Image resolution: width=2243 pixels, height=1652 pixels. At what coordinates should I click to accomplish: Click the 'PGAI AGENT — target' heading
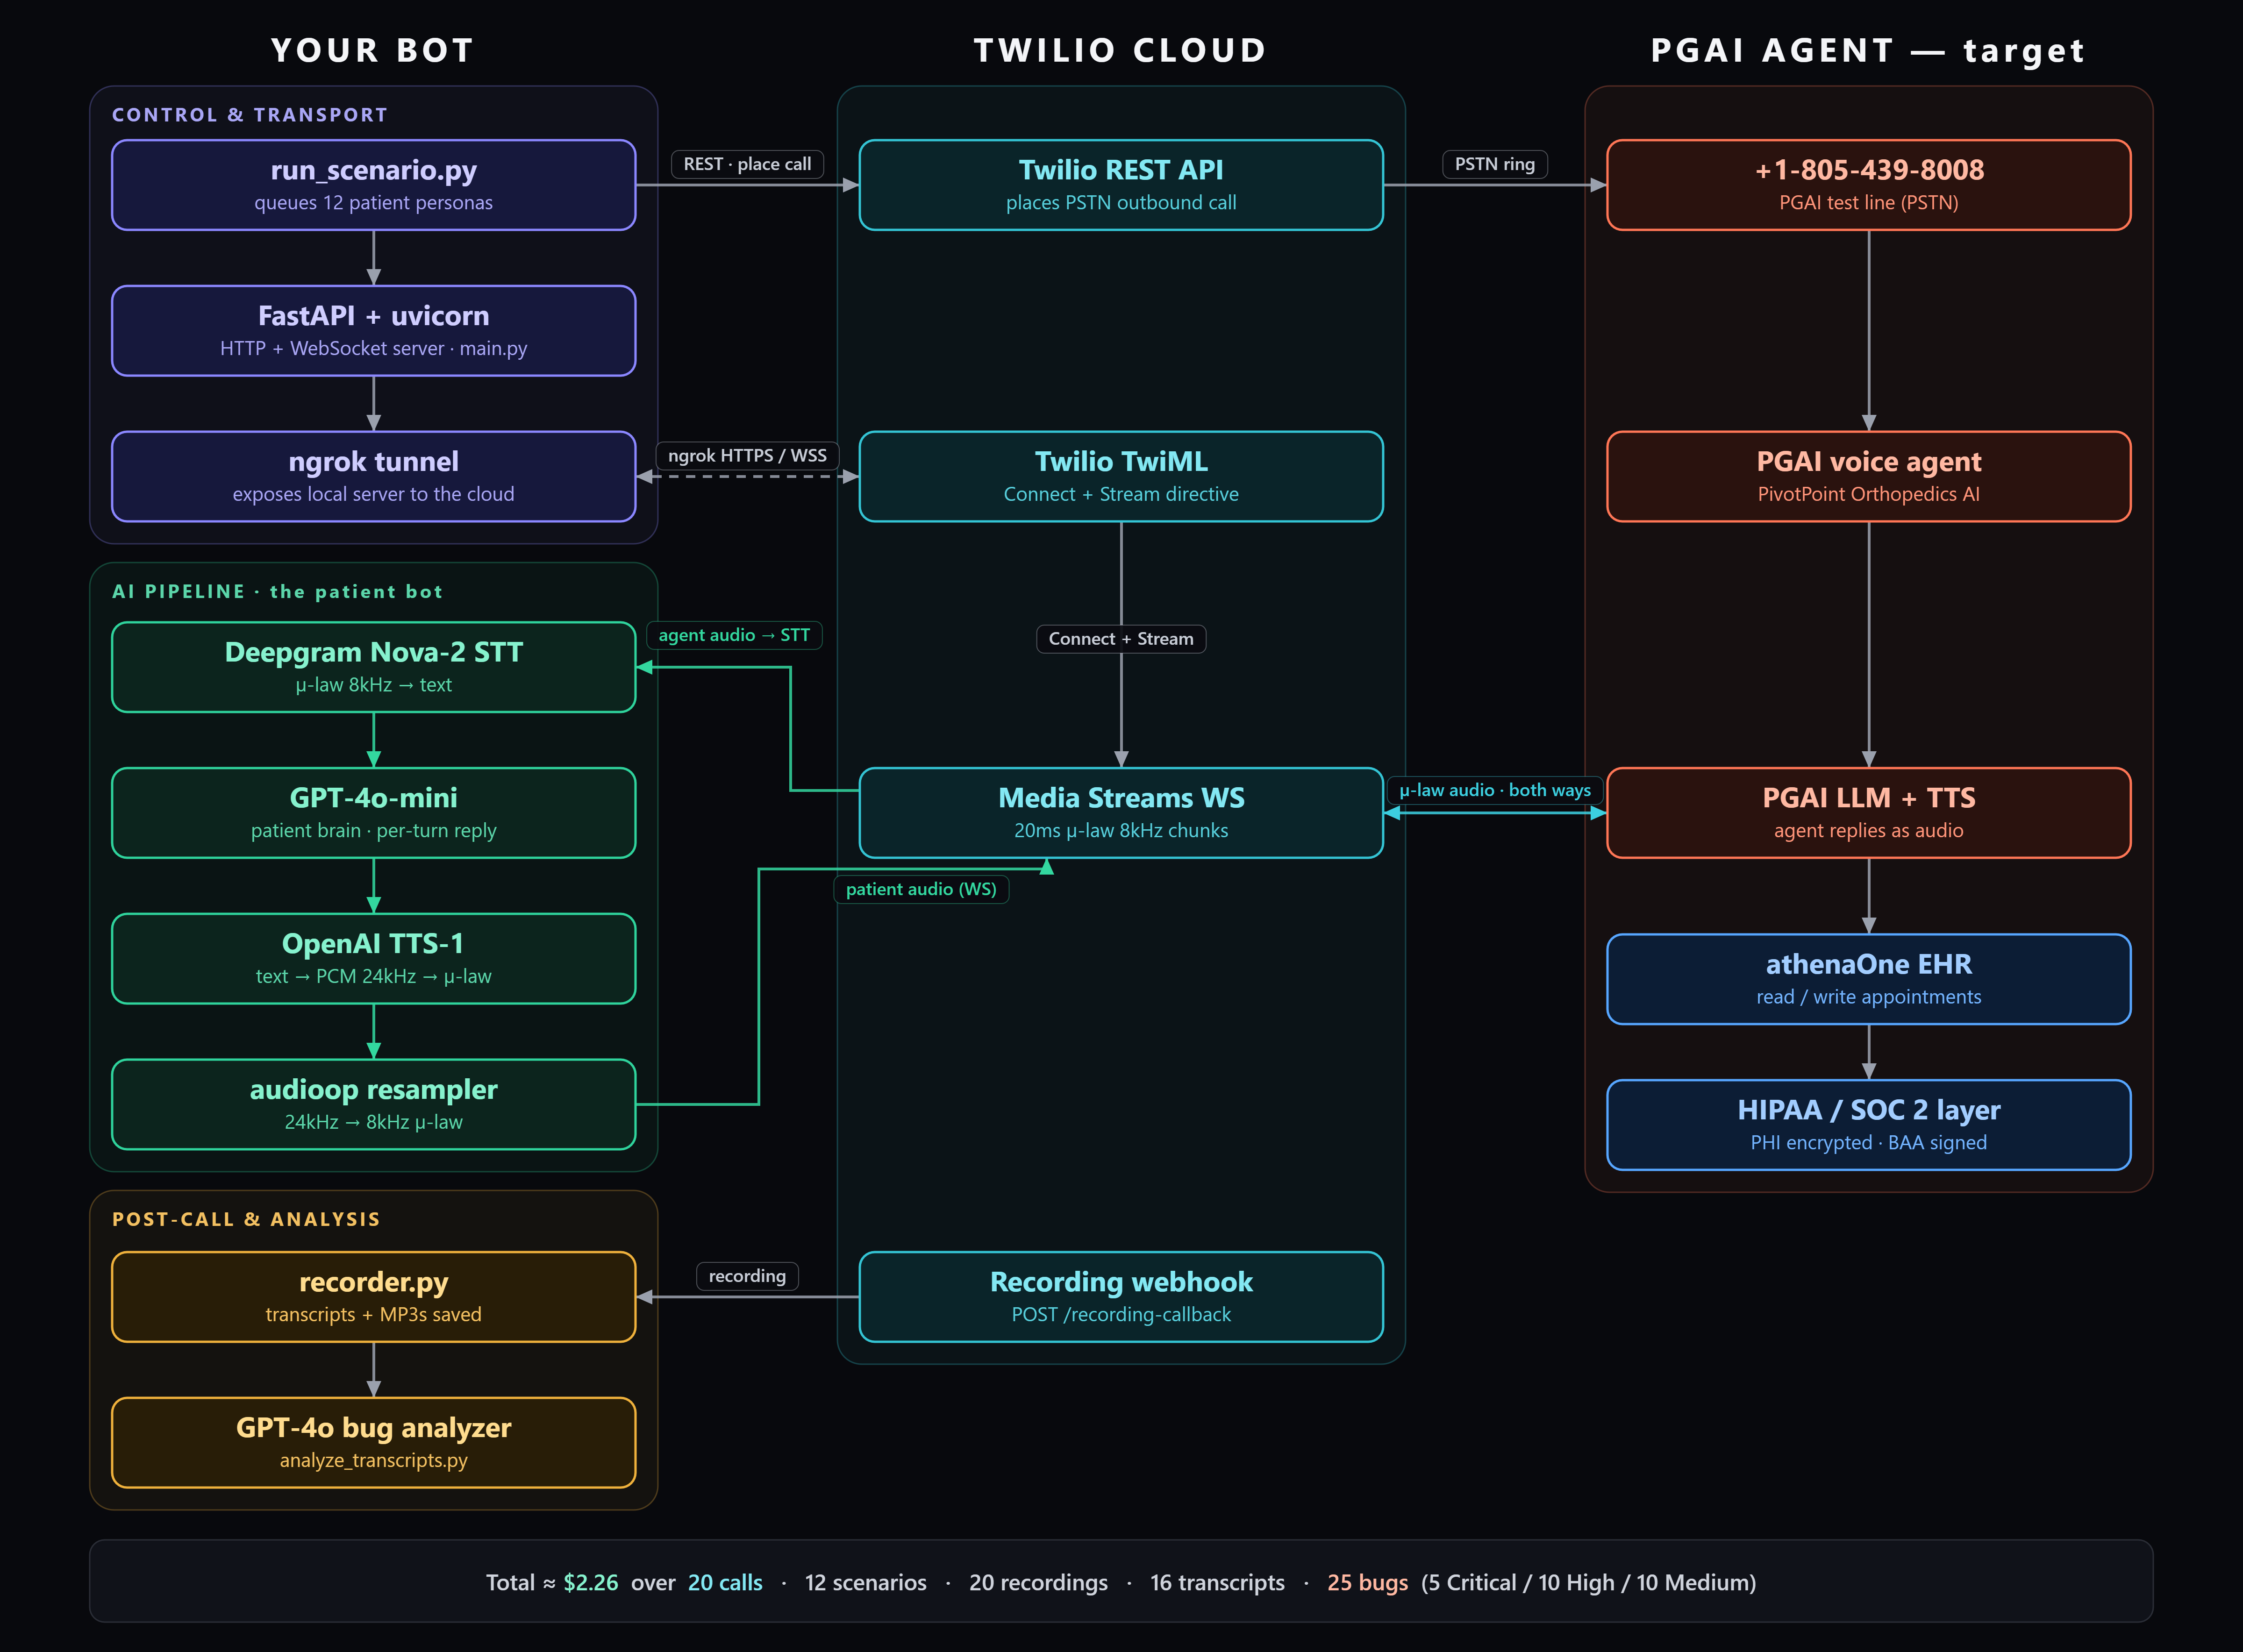point(1868,50)
